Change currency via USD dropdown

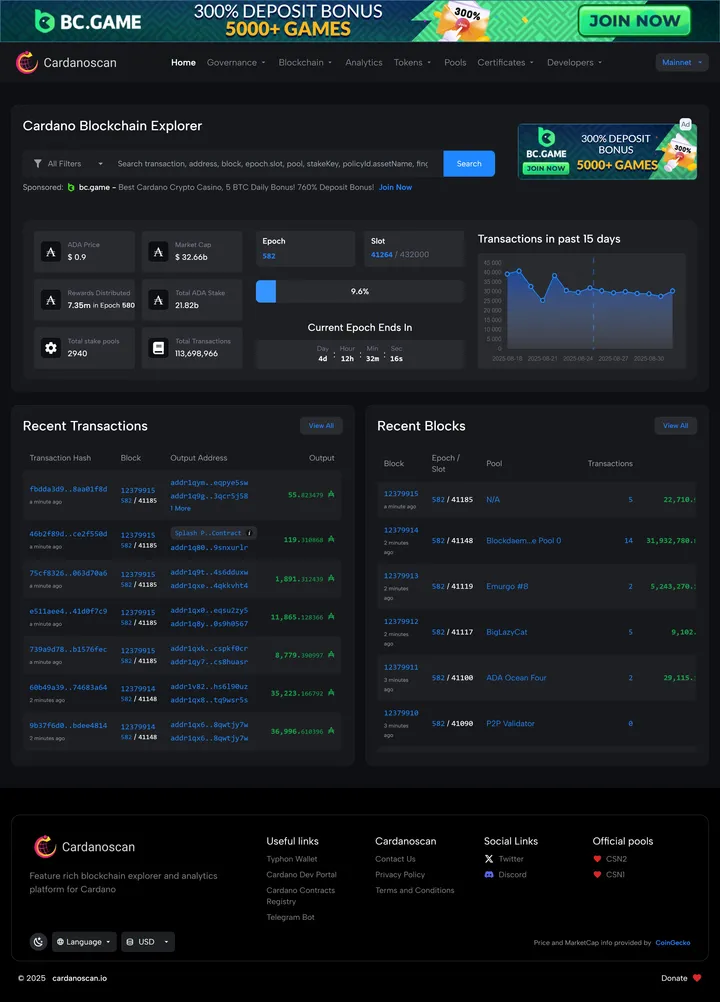pyautogui.click(x=147, y=942)
